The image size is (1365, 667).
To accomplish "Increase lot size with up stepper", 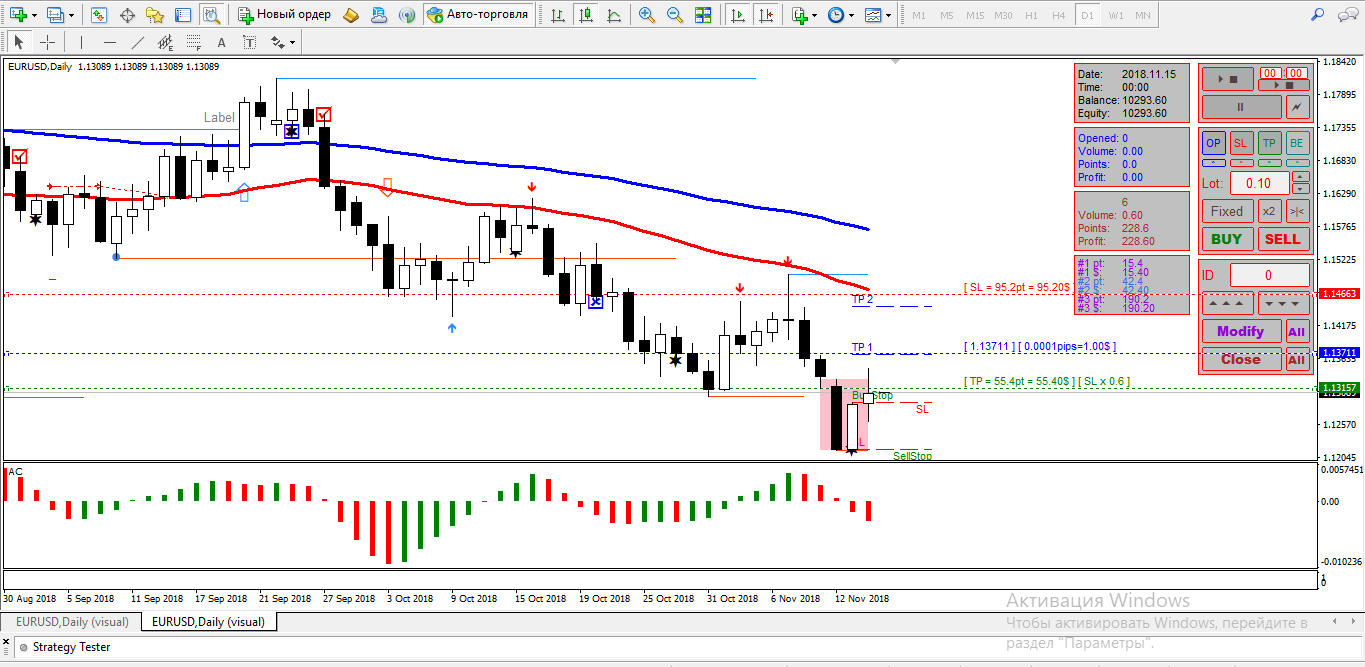I will pos(1300,177).
